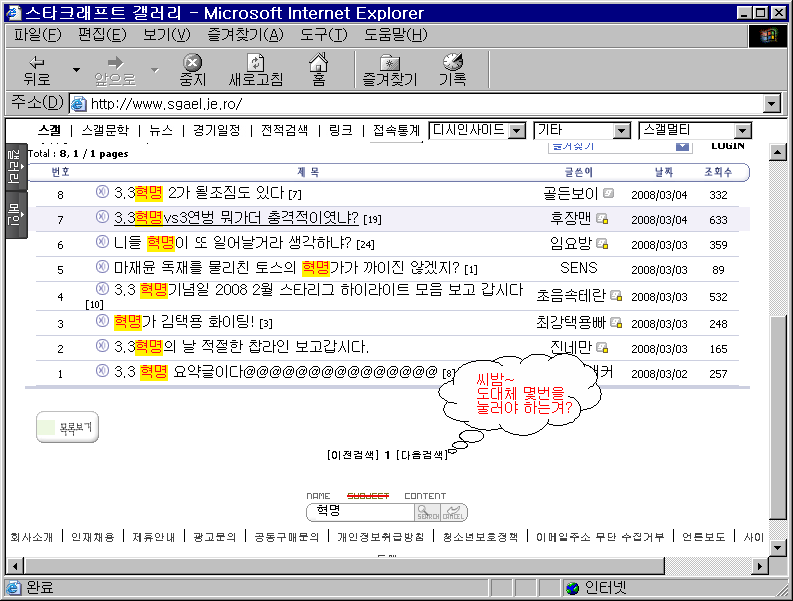Click the icon beside author 초음속테란
Screen dimensions: 793x601
click(616, 295)
